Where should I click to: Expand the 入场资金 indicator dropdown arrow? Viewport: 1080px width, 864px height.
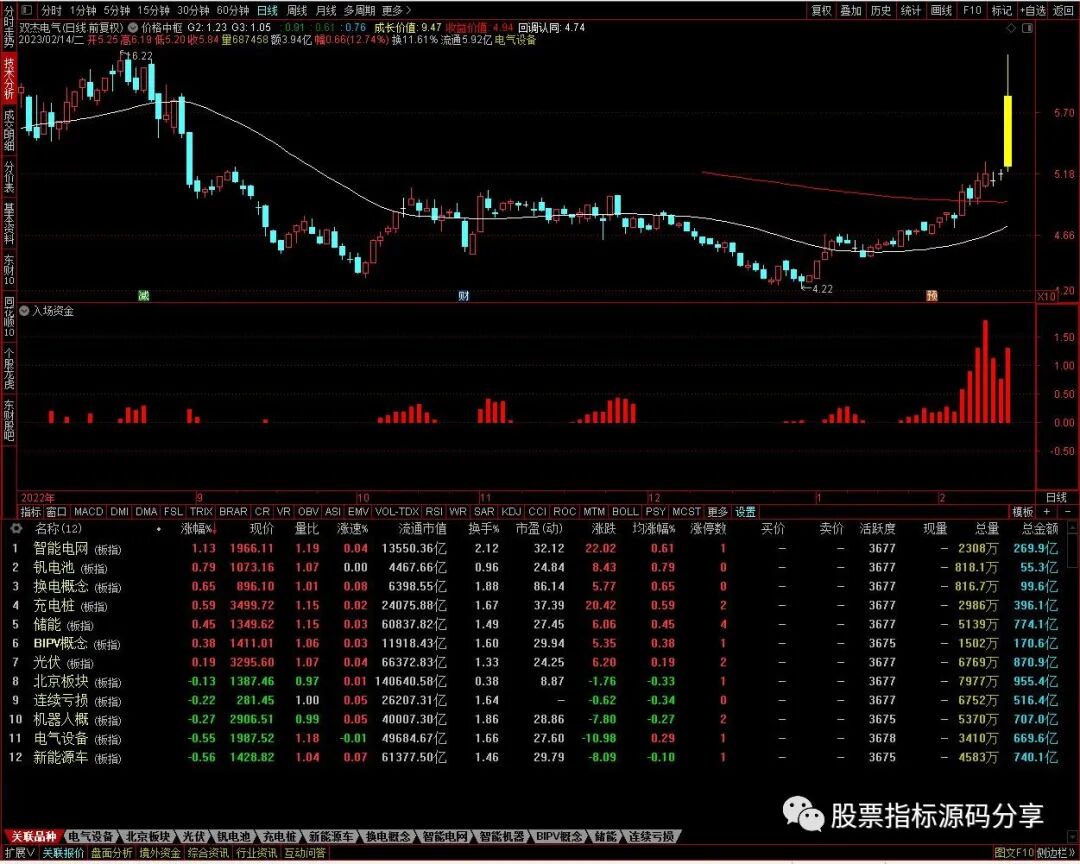point(25,311)
